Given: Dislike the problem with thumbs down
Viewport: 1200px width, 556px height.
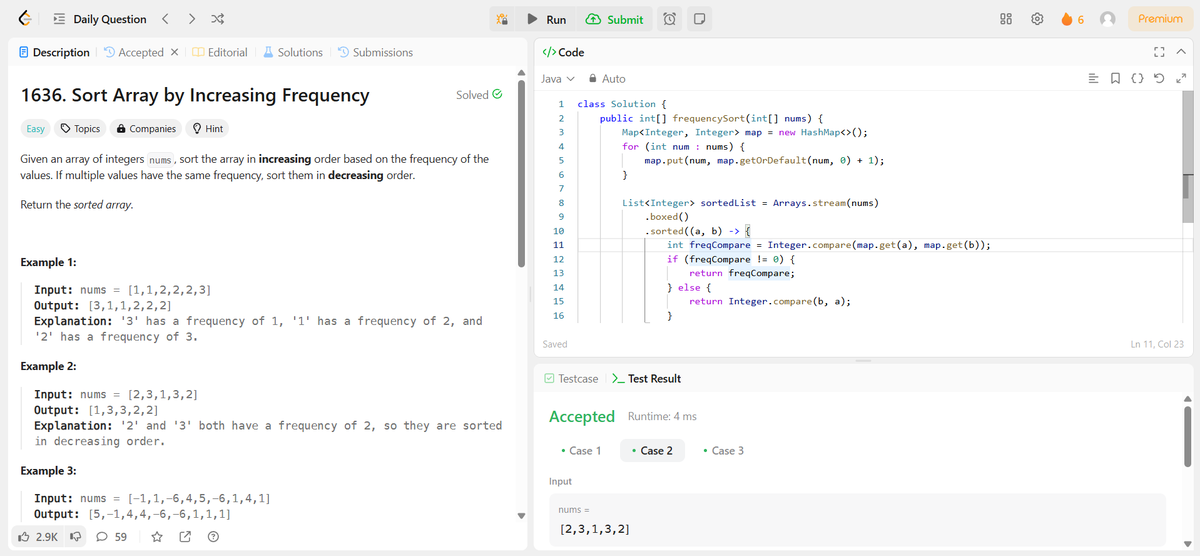Looking at the screenshot, I should coord(75,537).
